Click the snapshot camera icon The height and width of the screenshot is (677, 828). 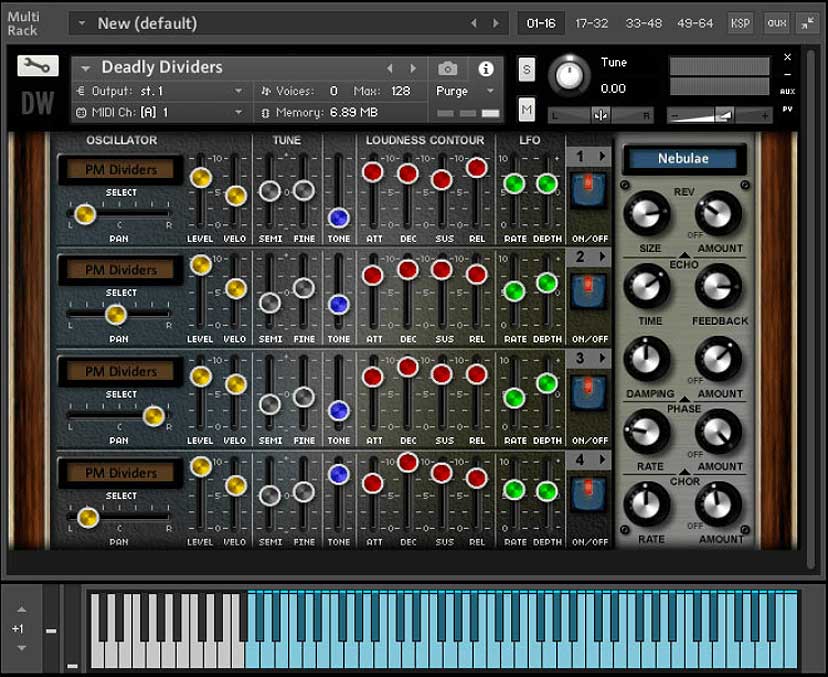pyautogui.click(x=446, y=68)
